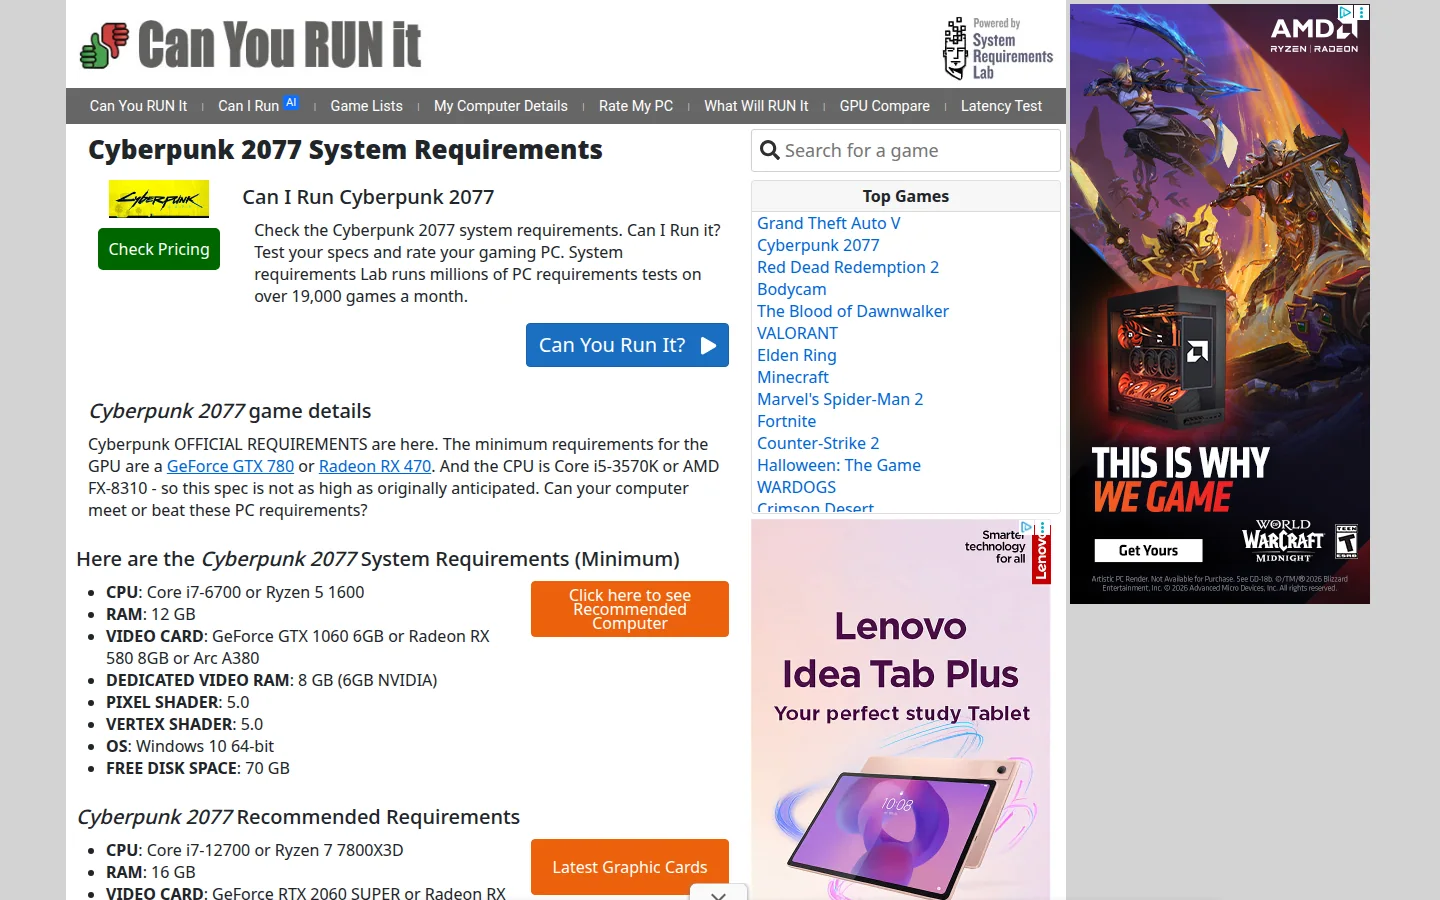Viewport: 1440px width, 900px height.
Task: Click the Can You RUN it site title
Action: [x=280, y=45]
